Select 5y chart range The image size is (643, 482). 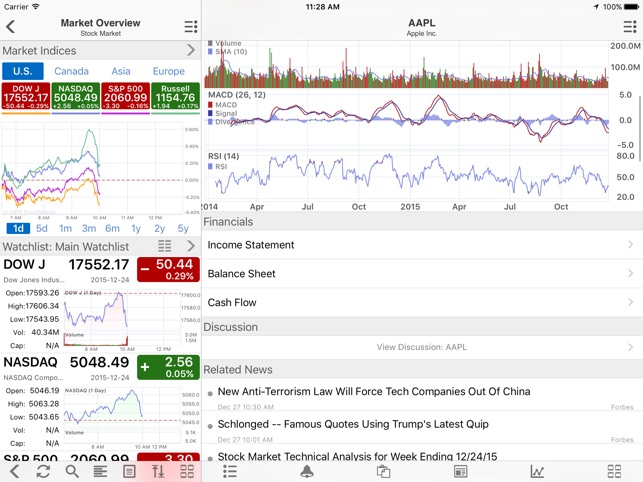183,228
